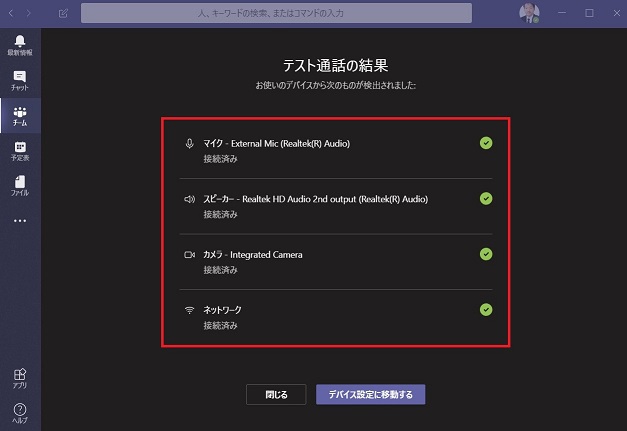Click デバイス設定に移動する button
This screenshot has width=627, height=431.
pos(370,395)
